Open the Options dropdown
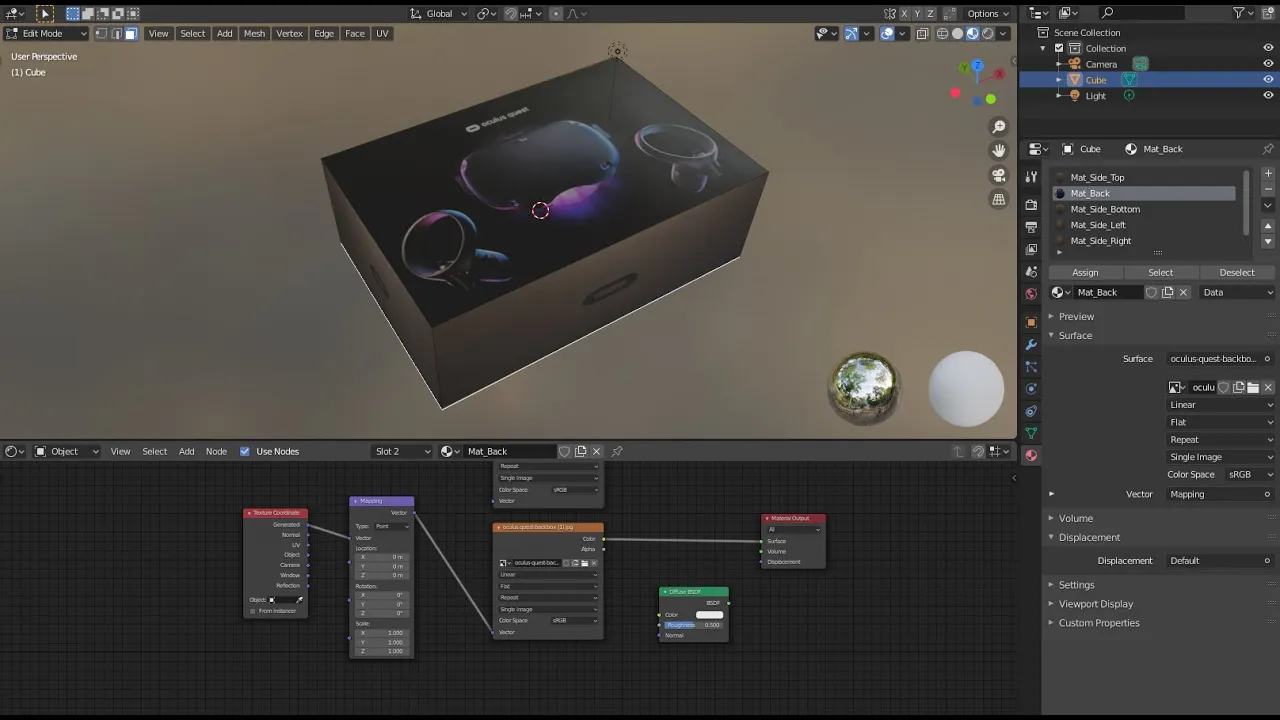Screen dimensions: 1280x720 pos(988,14)
